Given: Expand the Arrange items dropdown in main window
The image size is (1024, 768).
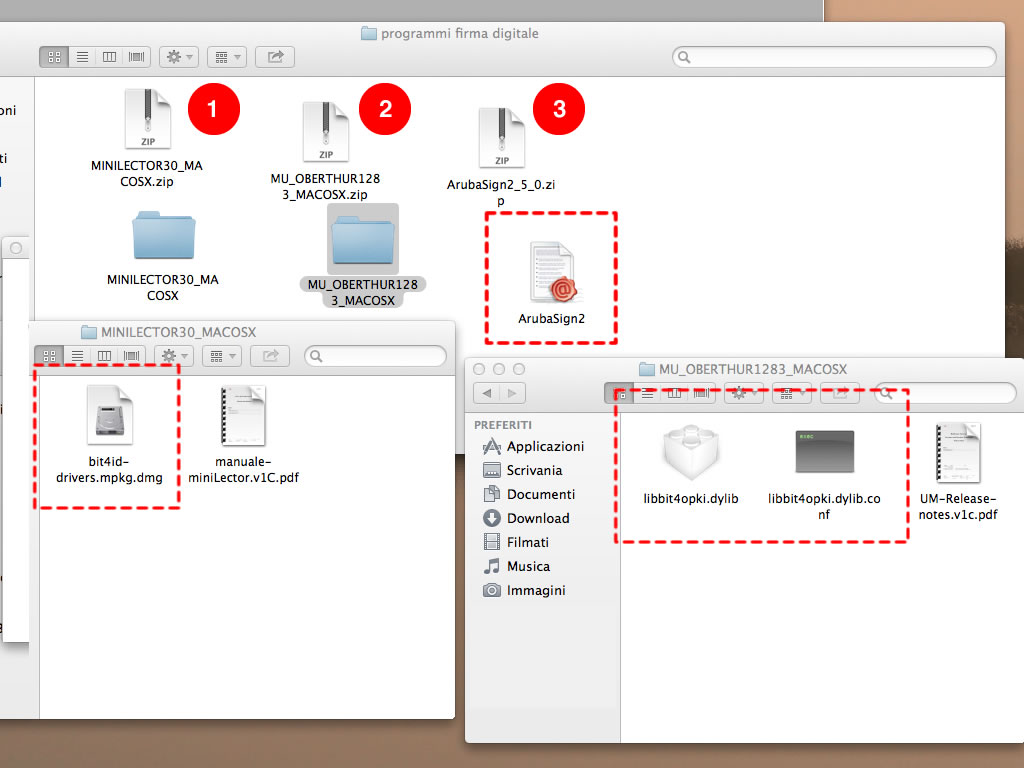Looking at the screenshot, I should [x=227, y=57].
